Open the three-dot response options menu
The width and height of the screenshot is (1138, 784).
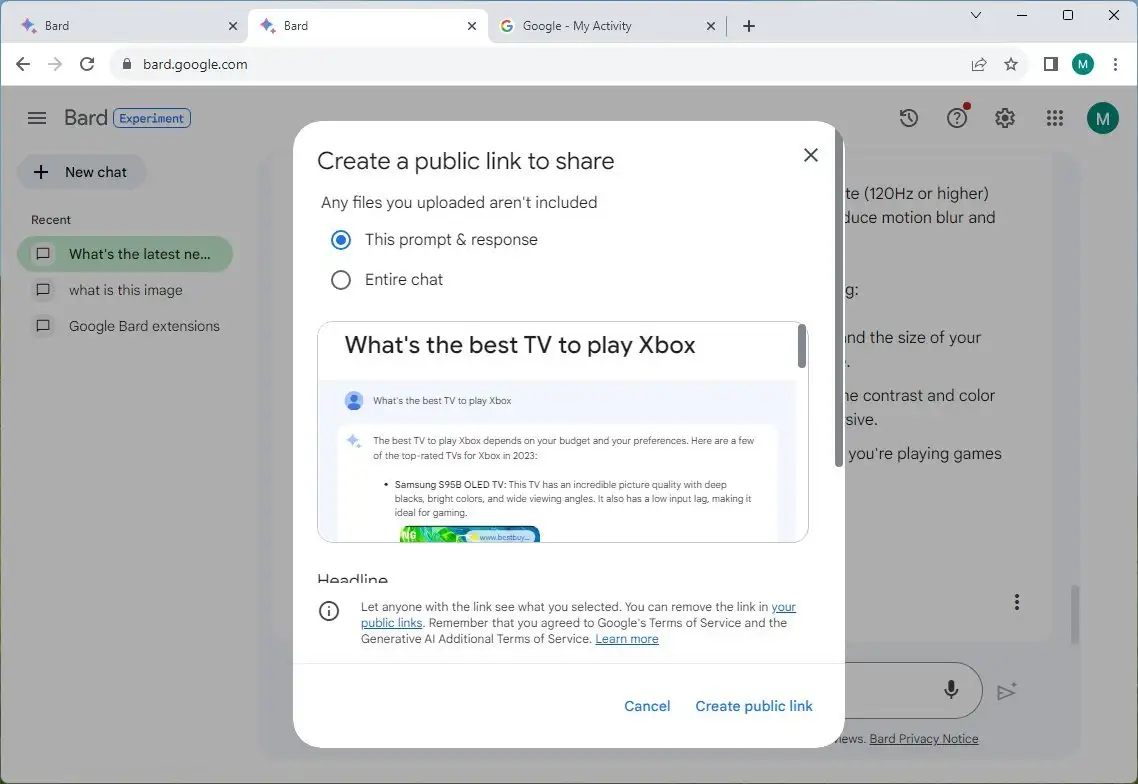click(x=1016, y=601)
